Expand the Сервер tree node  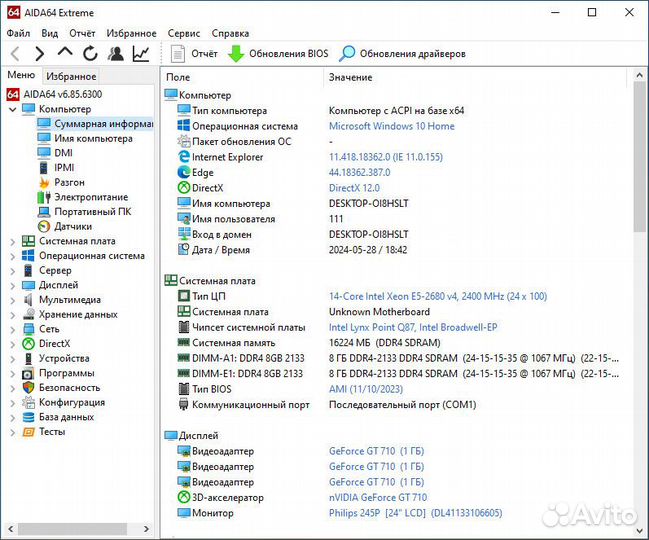(12, 271)
